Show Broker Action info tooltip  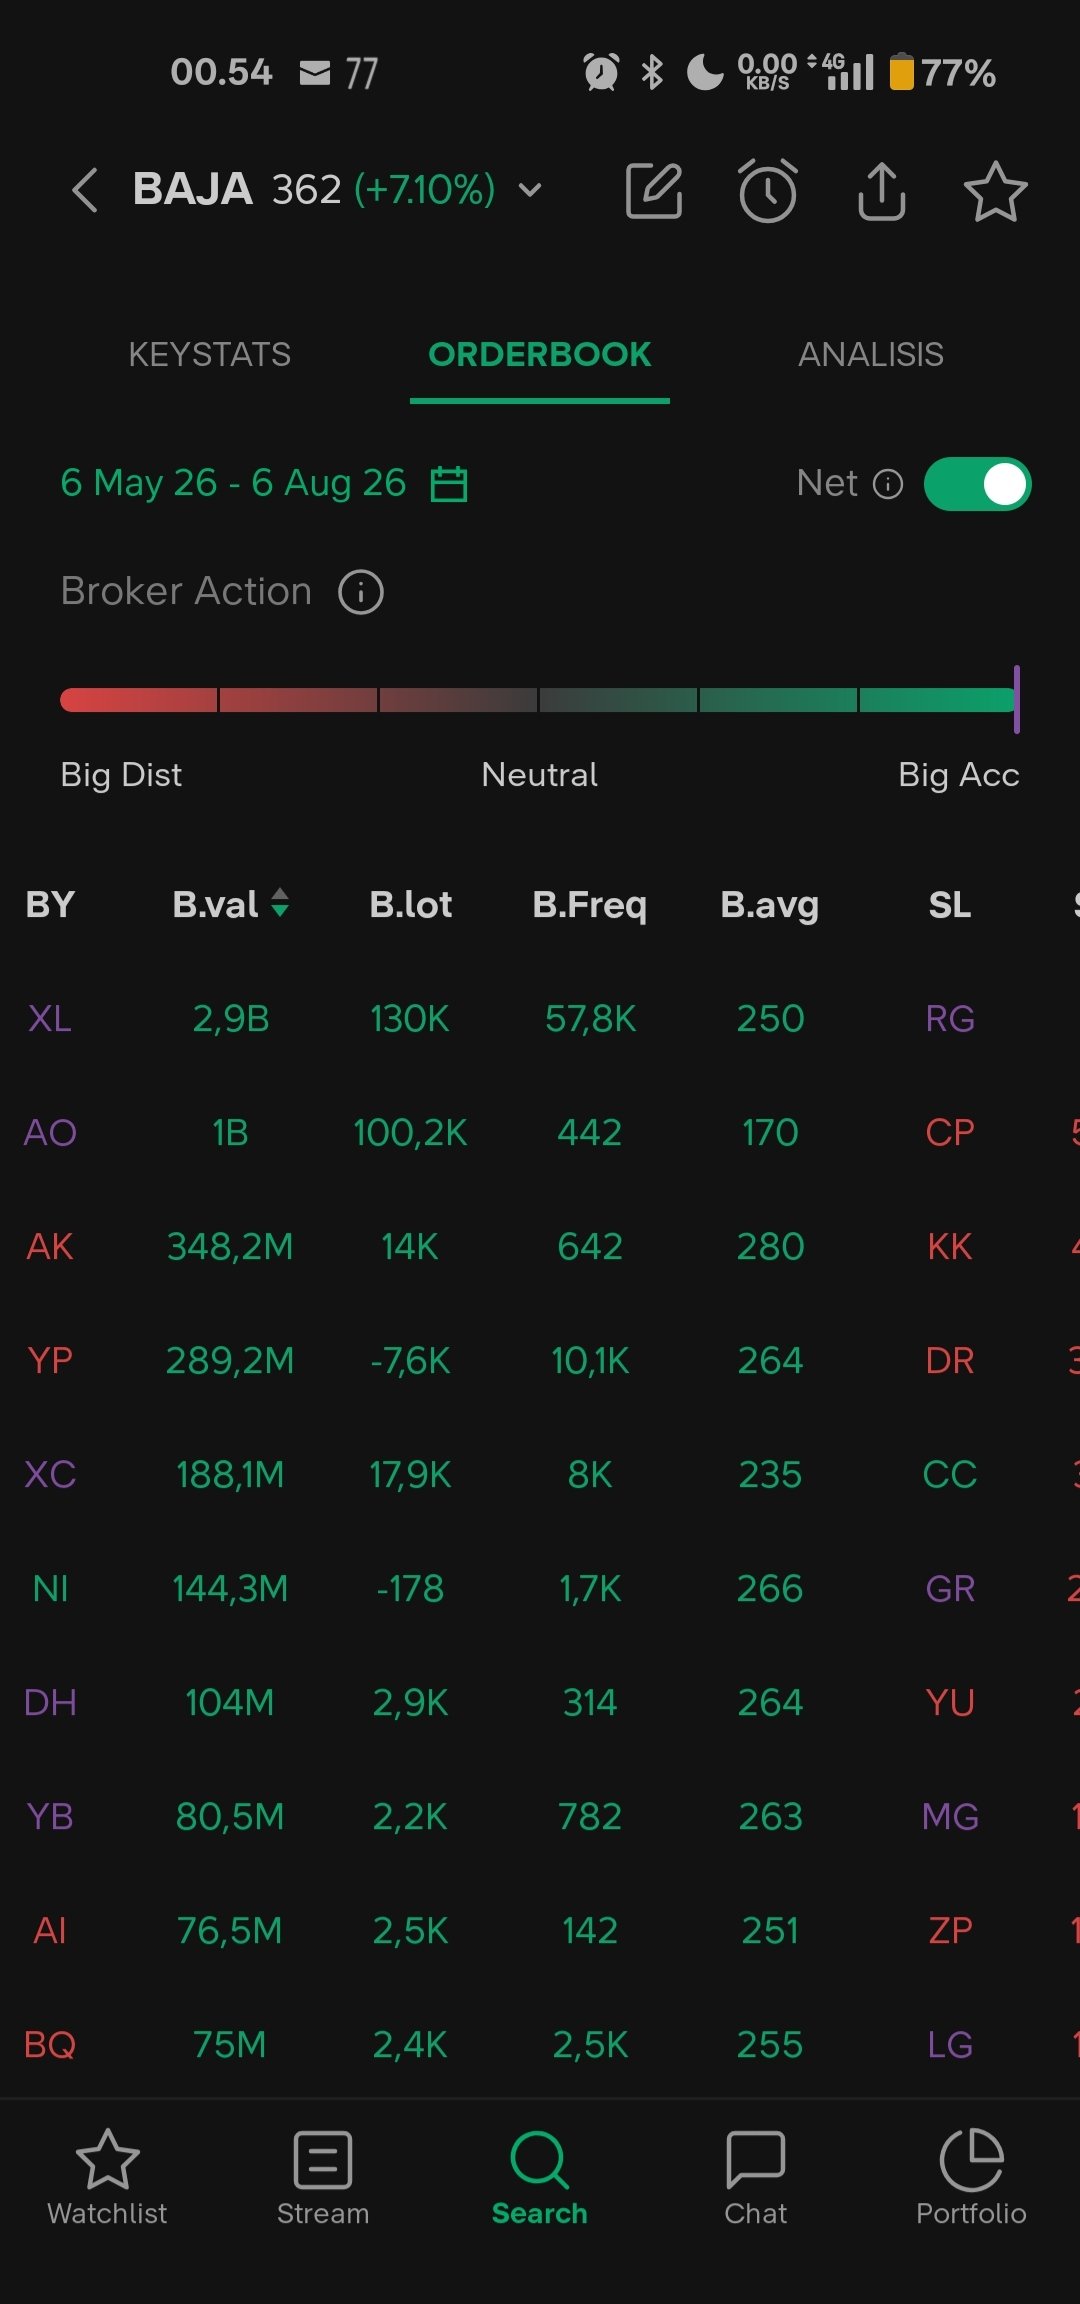361,592
